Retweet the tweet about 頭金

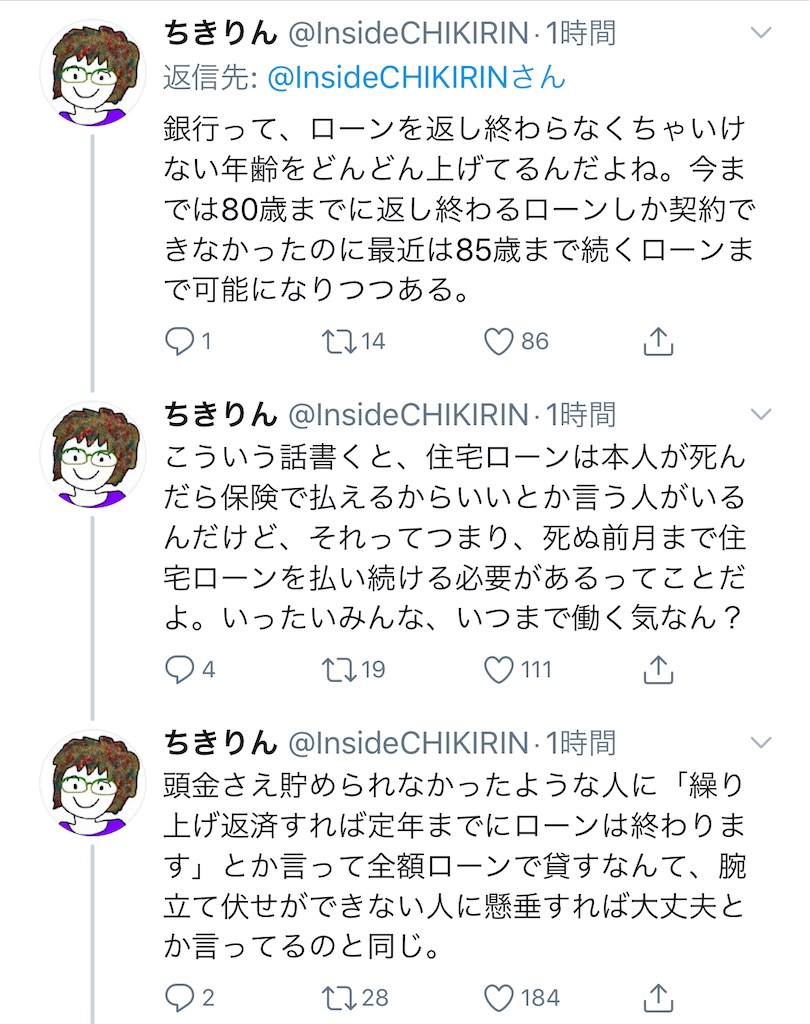tap(344, 997)
